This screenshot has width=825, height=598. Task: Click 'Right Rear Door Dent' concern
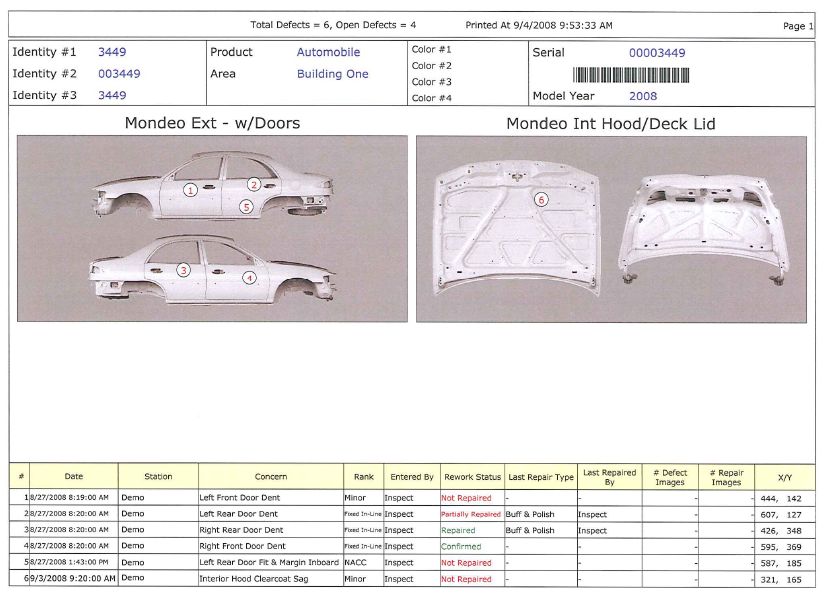241,530
